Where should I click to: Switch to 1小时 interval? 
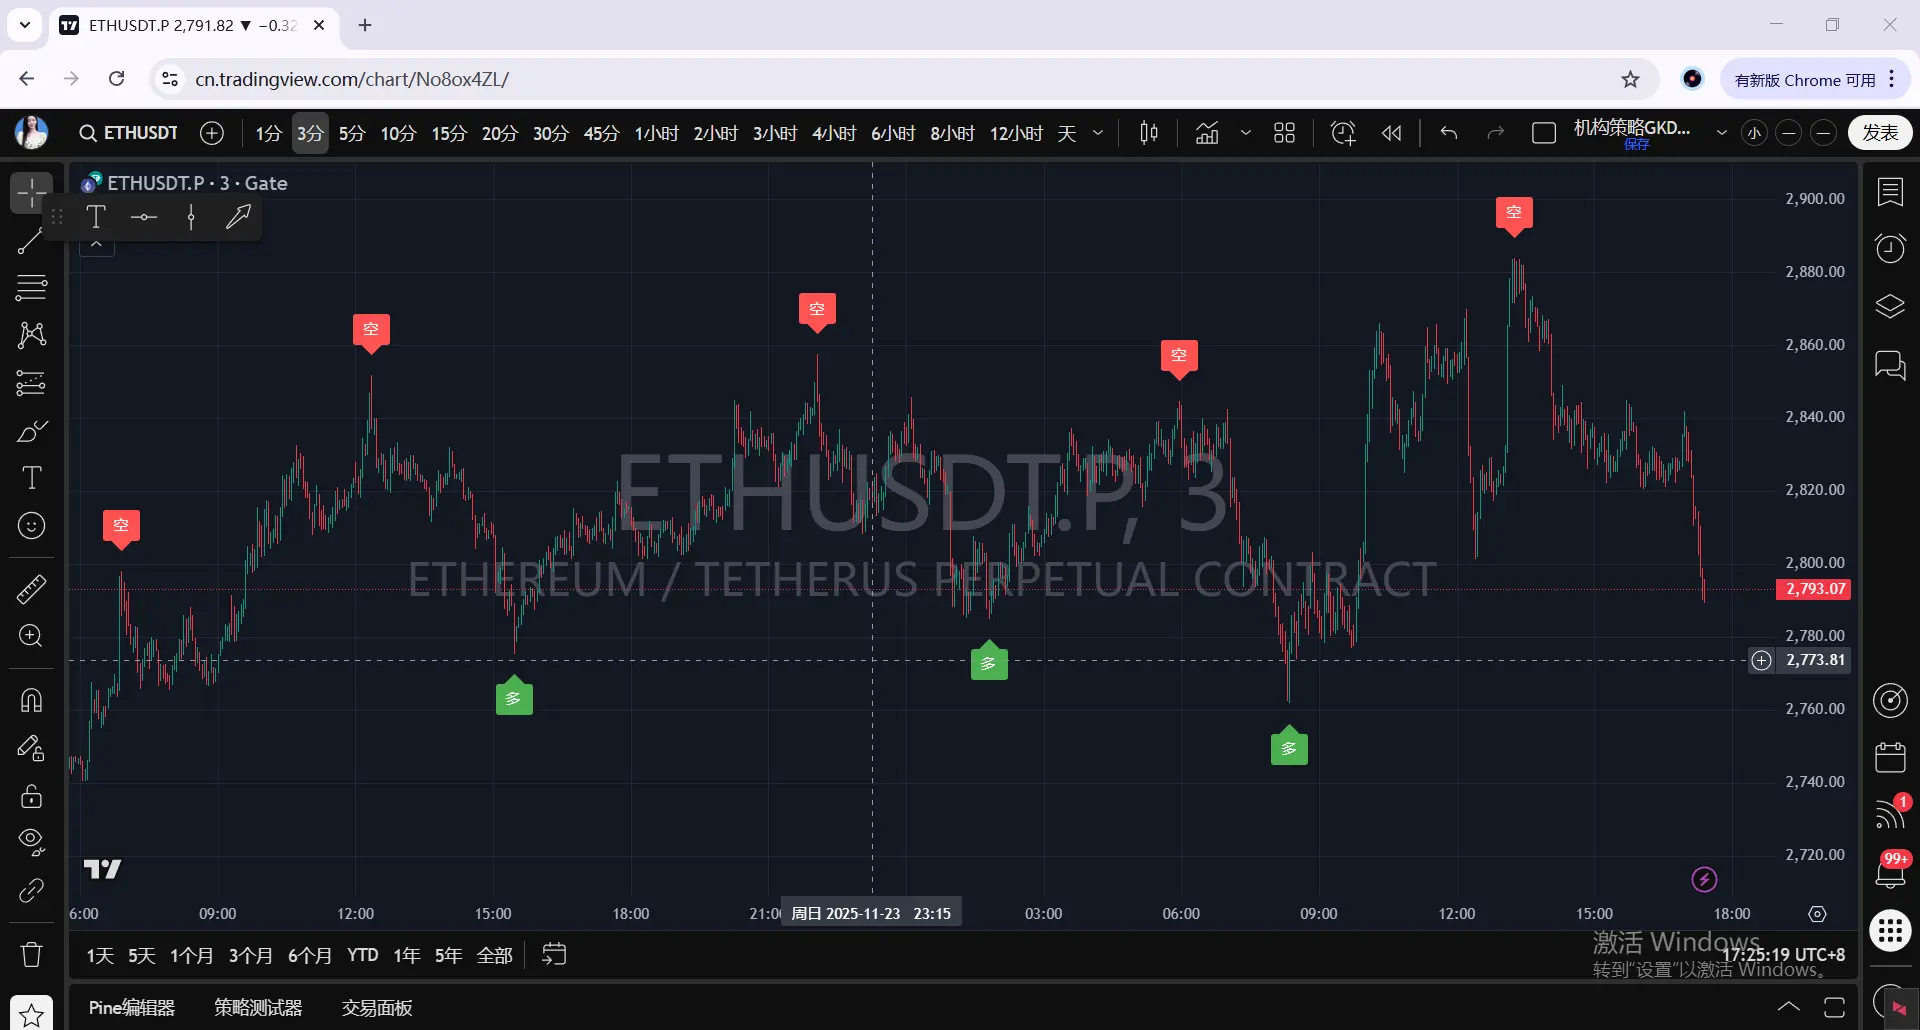[x=657, y=133]
